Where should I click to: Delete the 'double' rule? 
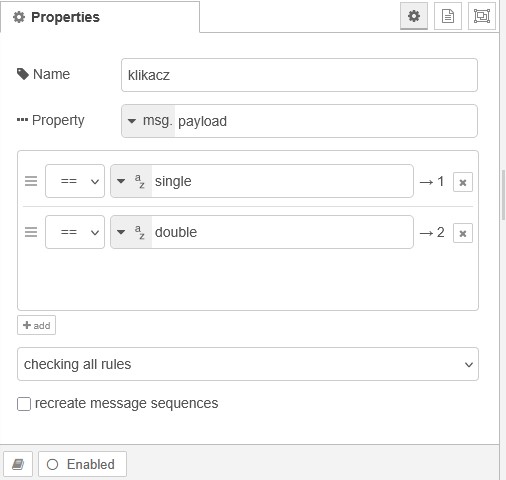463,233
